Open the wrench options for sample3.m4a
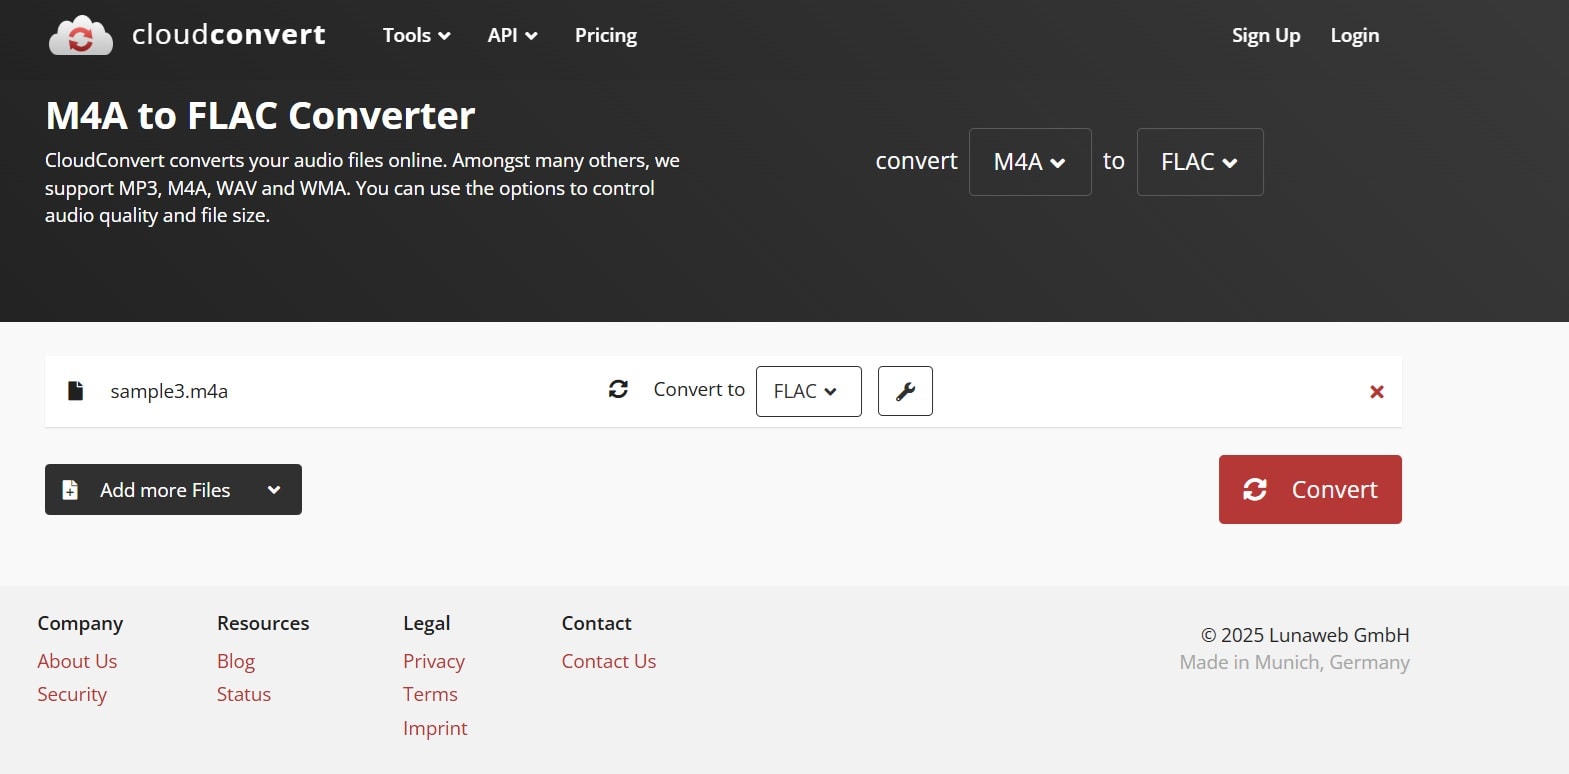1569x774 pixels. 905,391
